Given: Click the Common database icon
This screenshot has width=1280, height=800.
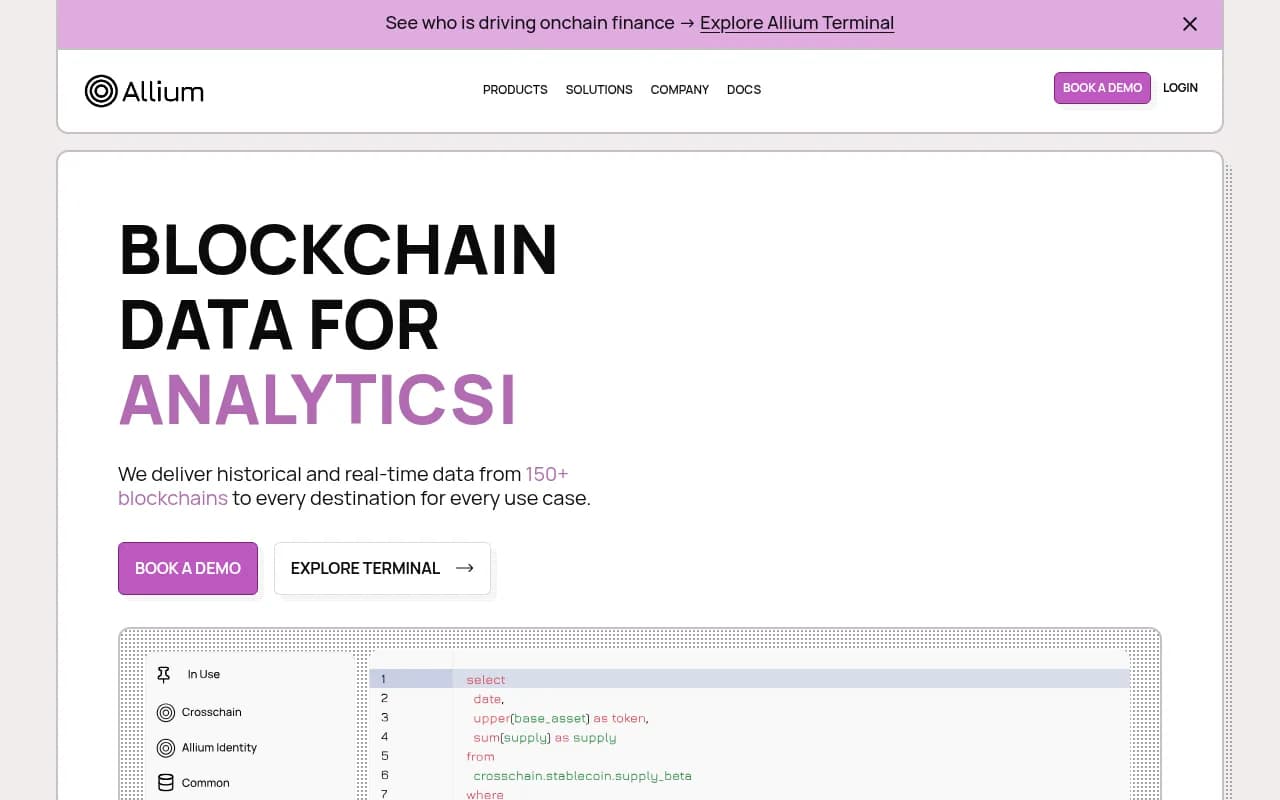Looking at the screenshot, I should click(166, 783).
